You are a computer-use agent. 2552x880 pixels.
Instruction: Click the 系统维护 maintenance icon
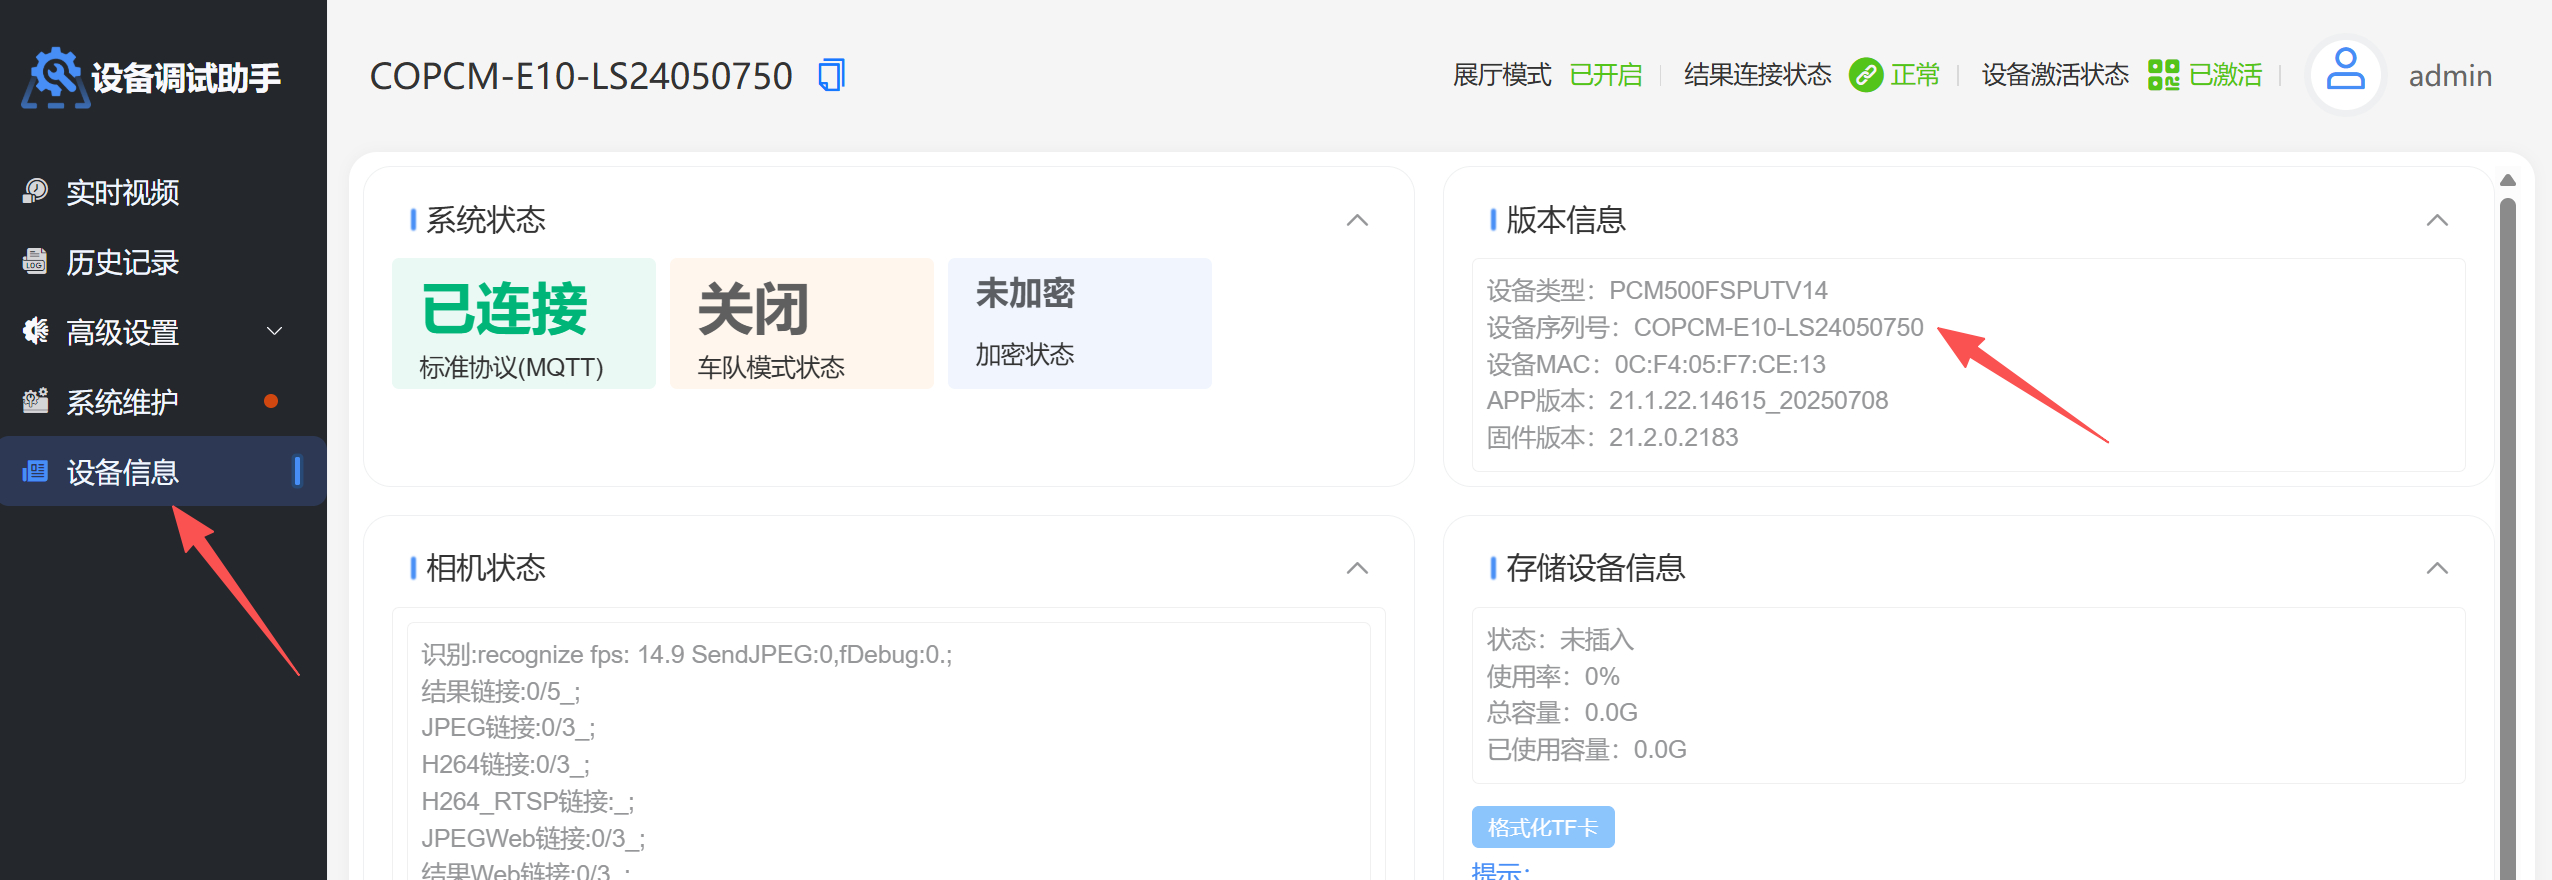point(35,401)
